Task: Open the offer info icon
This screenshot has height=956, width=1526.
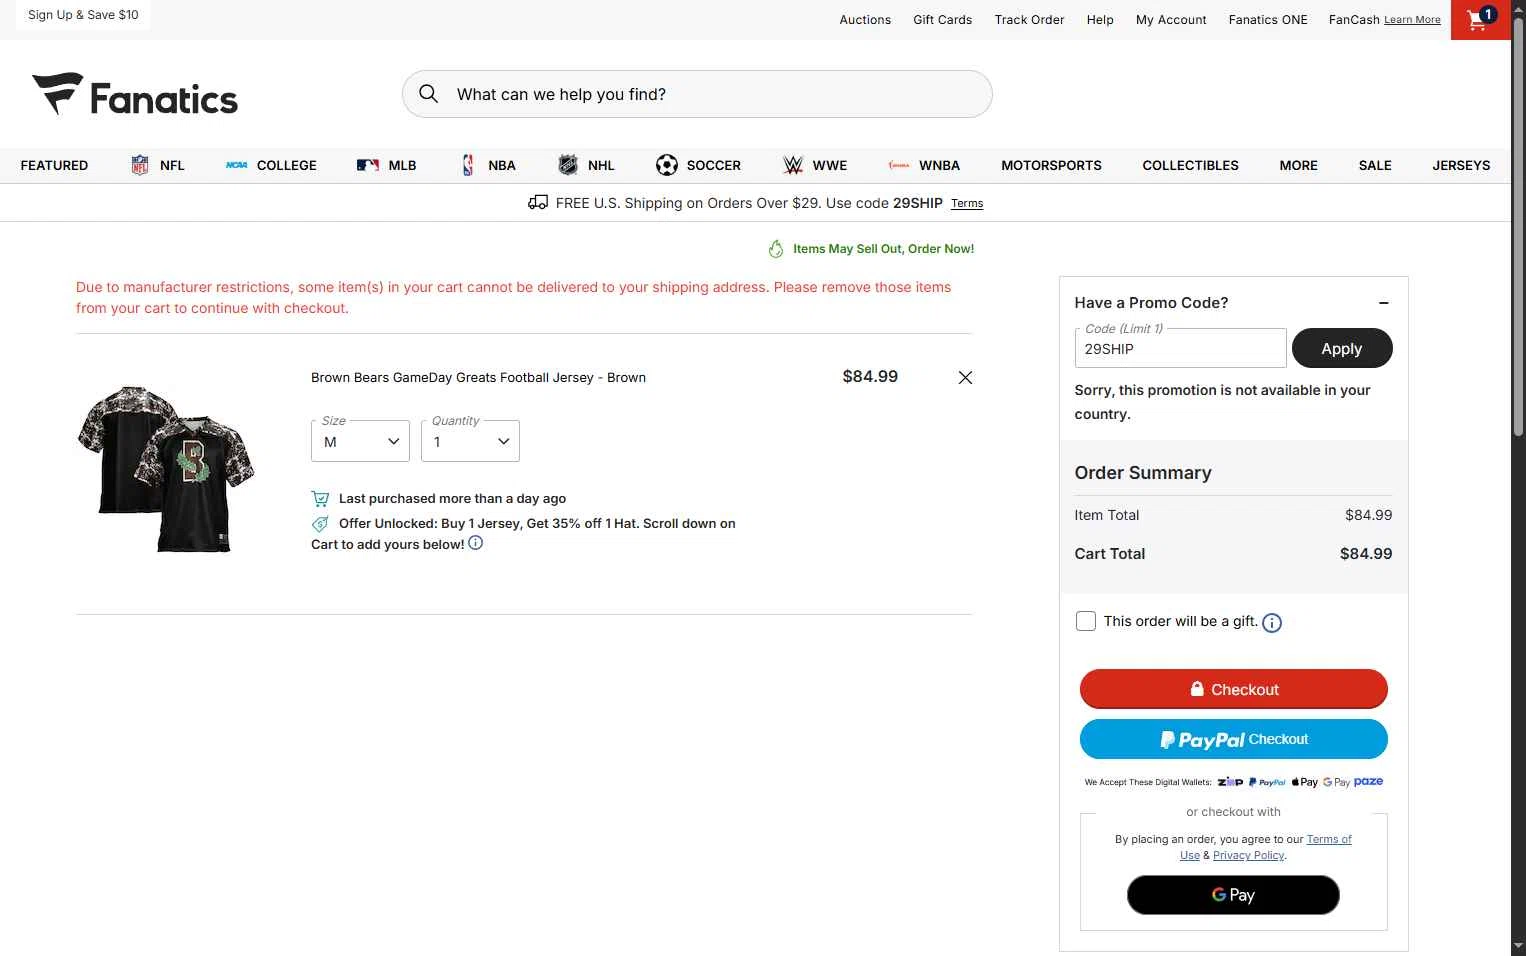Action: point(476,543)
